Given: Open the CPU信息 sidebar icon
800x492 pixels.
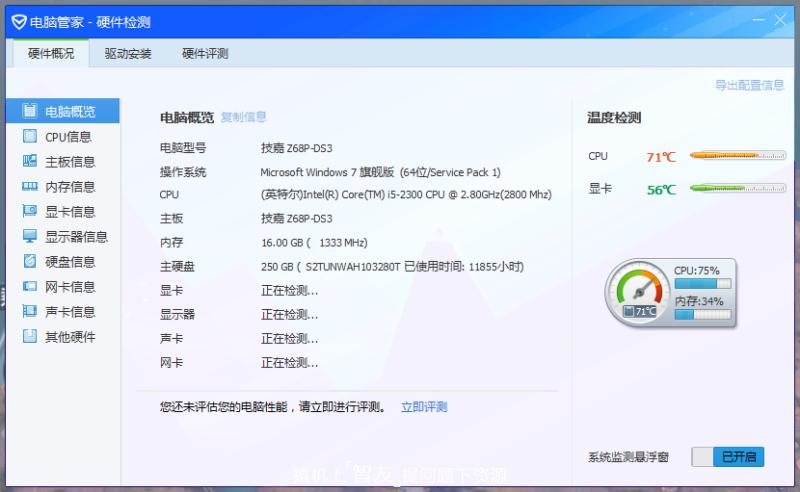Looking at the screenshot, I should 30,136.
